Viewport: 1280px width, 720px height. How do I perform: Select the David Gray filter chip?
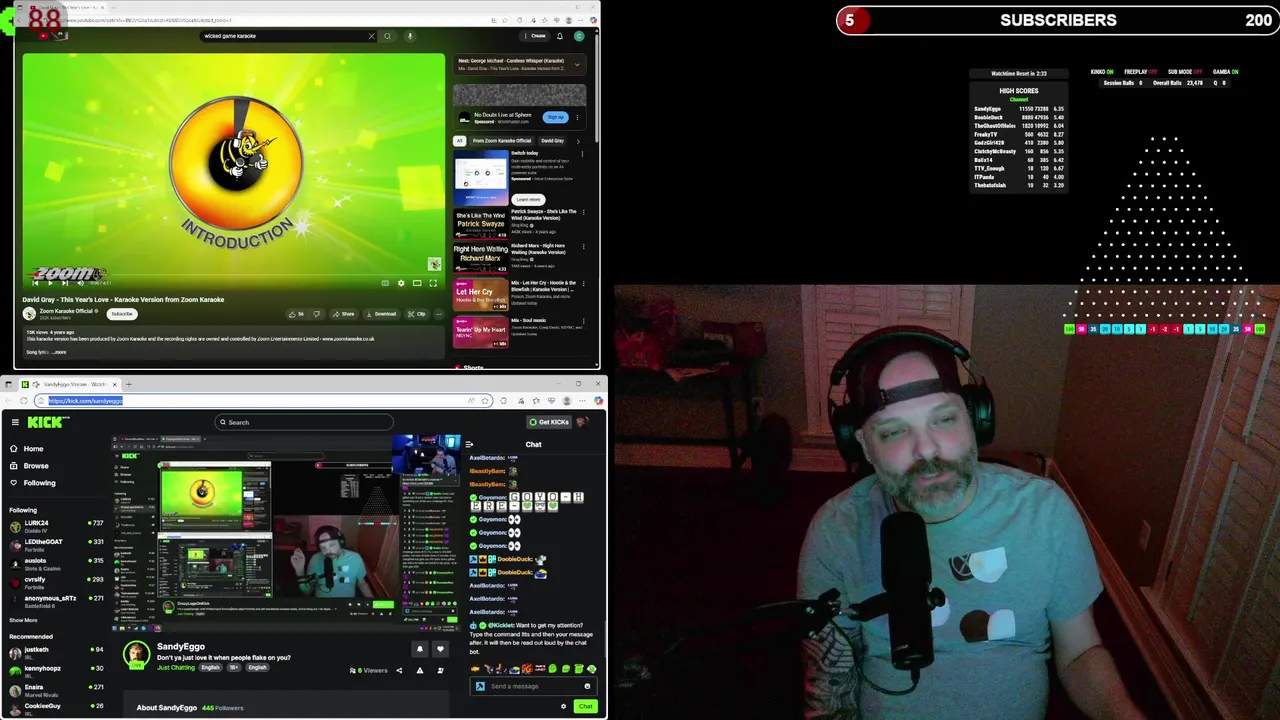pos(552,141)
